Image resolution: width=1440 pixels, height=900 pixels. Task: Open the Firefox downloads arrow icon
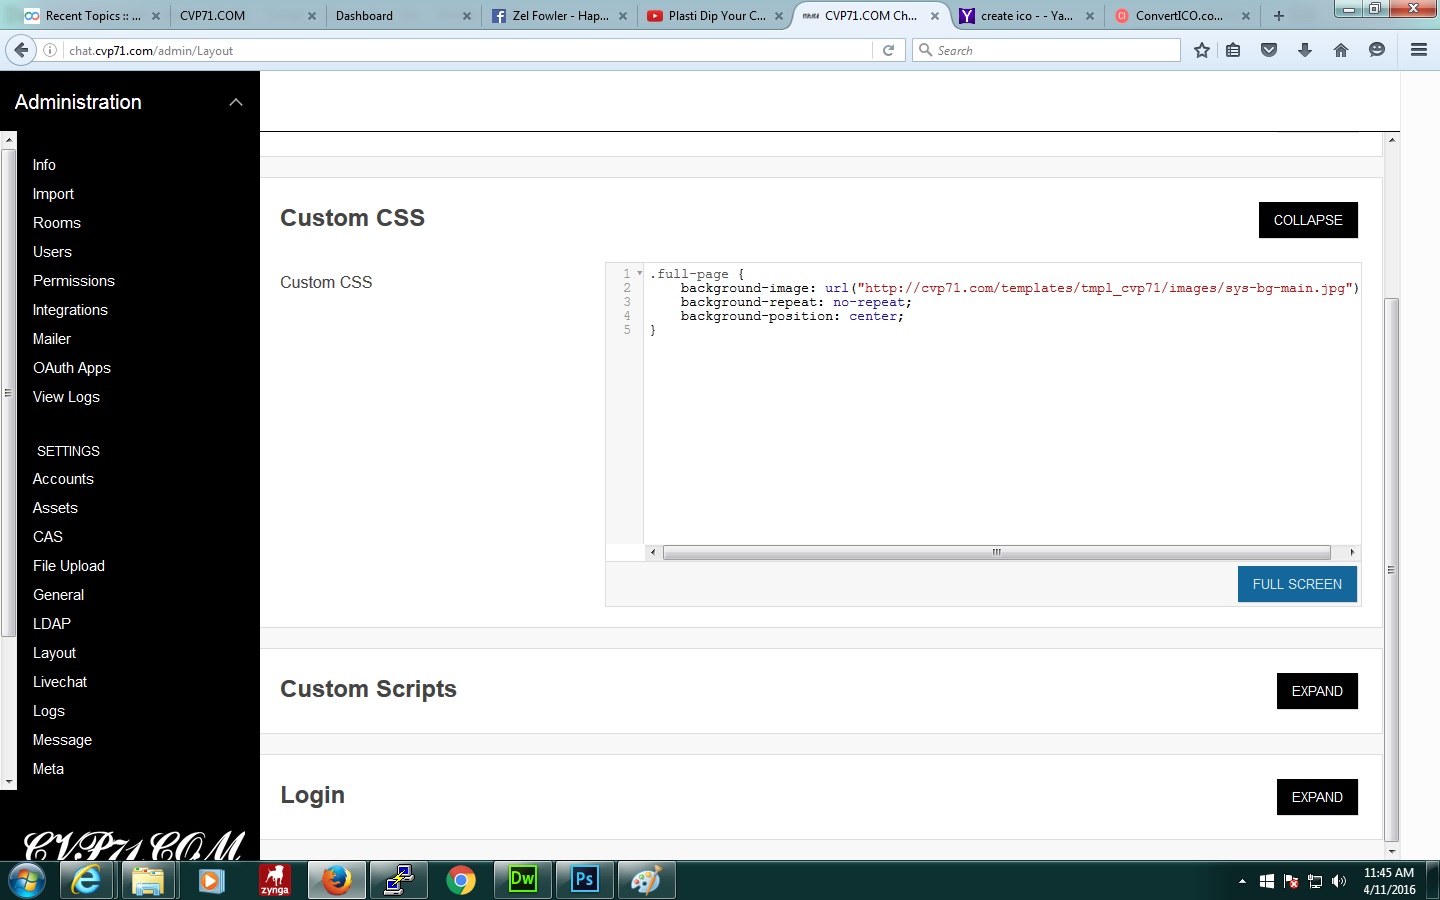point(1305,50)
